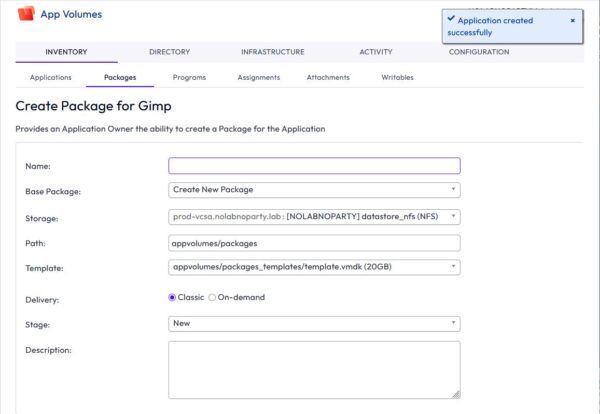Expand the Base Package dropdown
This screenshot has height=414, width=600.
pos(314,190)
